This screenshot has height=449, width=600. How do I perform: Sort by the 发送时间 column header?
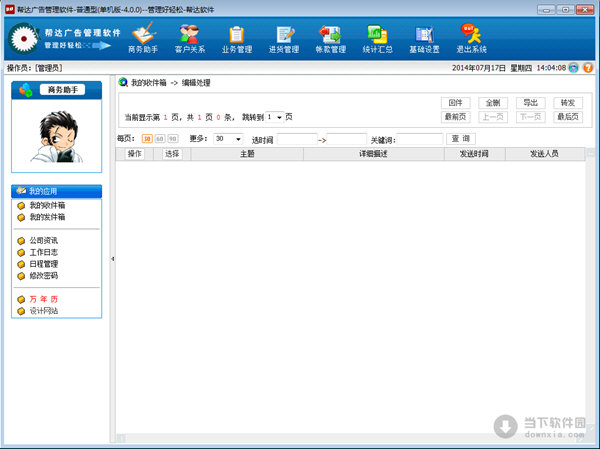(x=474, y=154)
